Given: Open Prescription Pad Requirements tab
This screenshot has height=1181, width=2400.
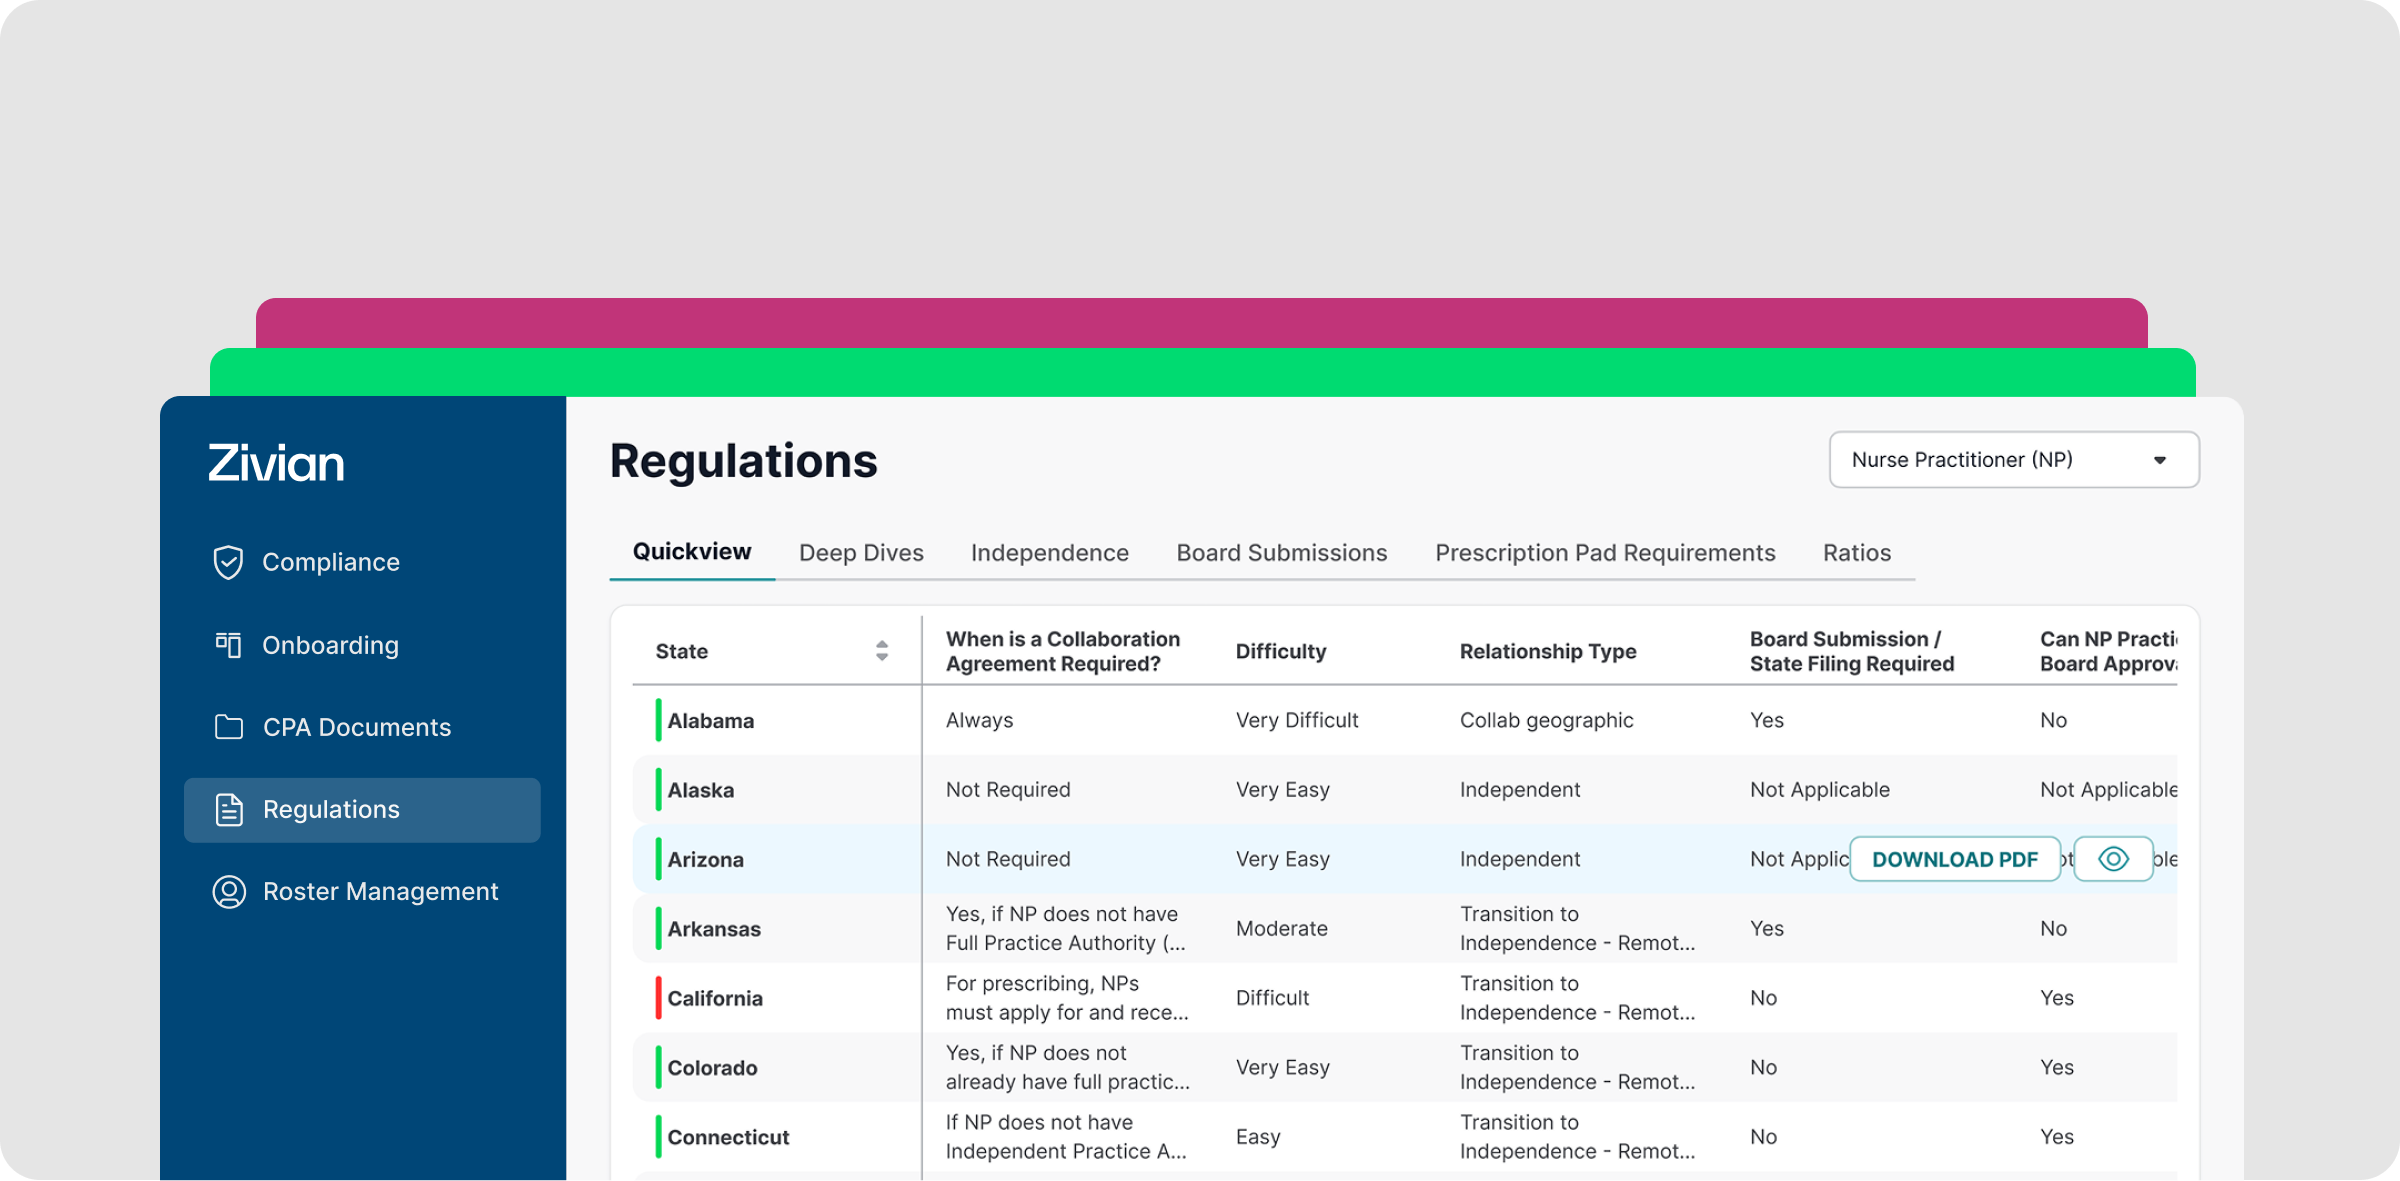Looking at the screenshot, I should pos(1604,553).
